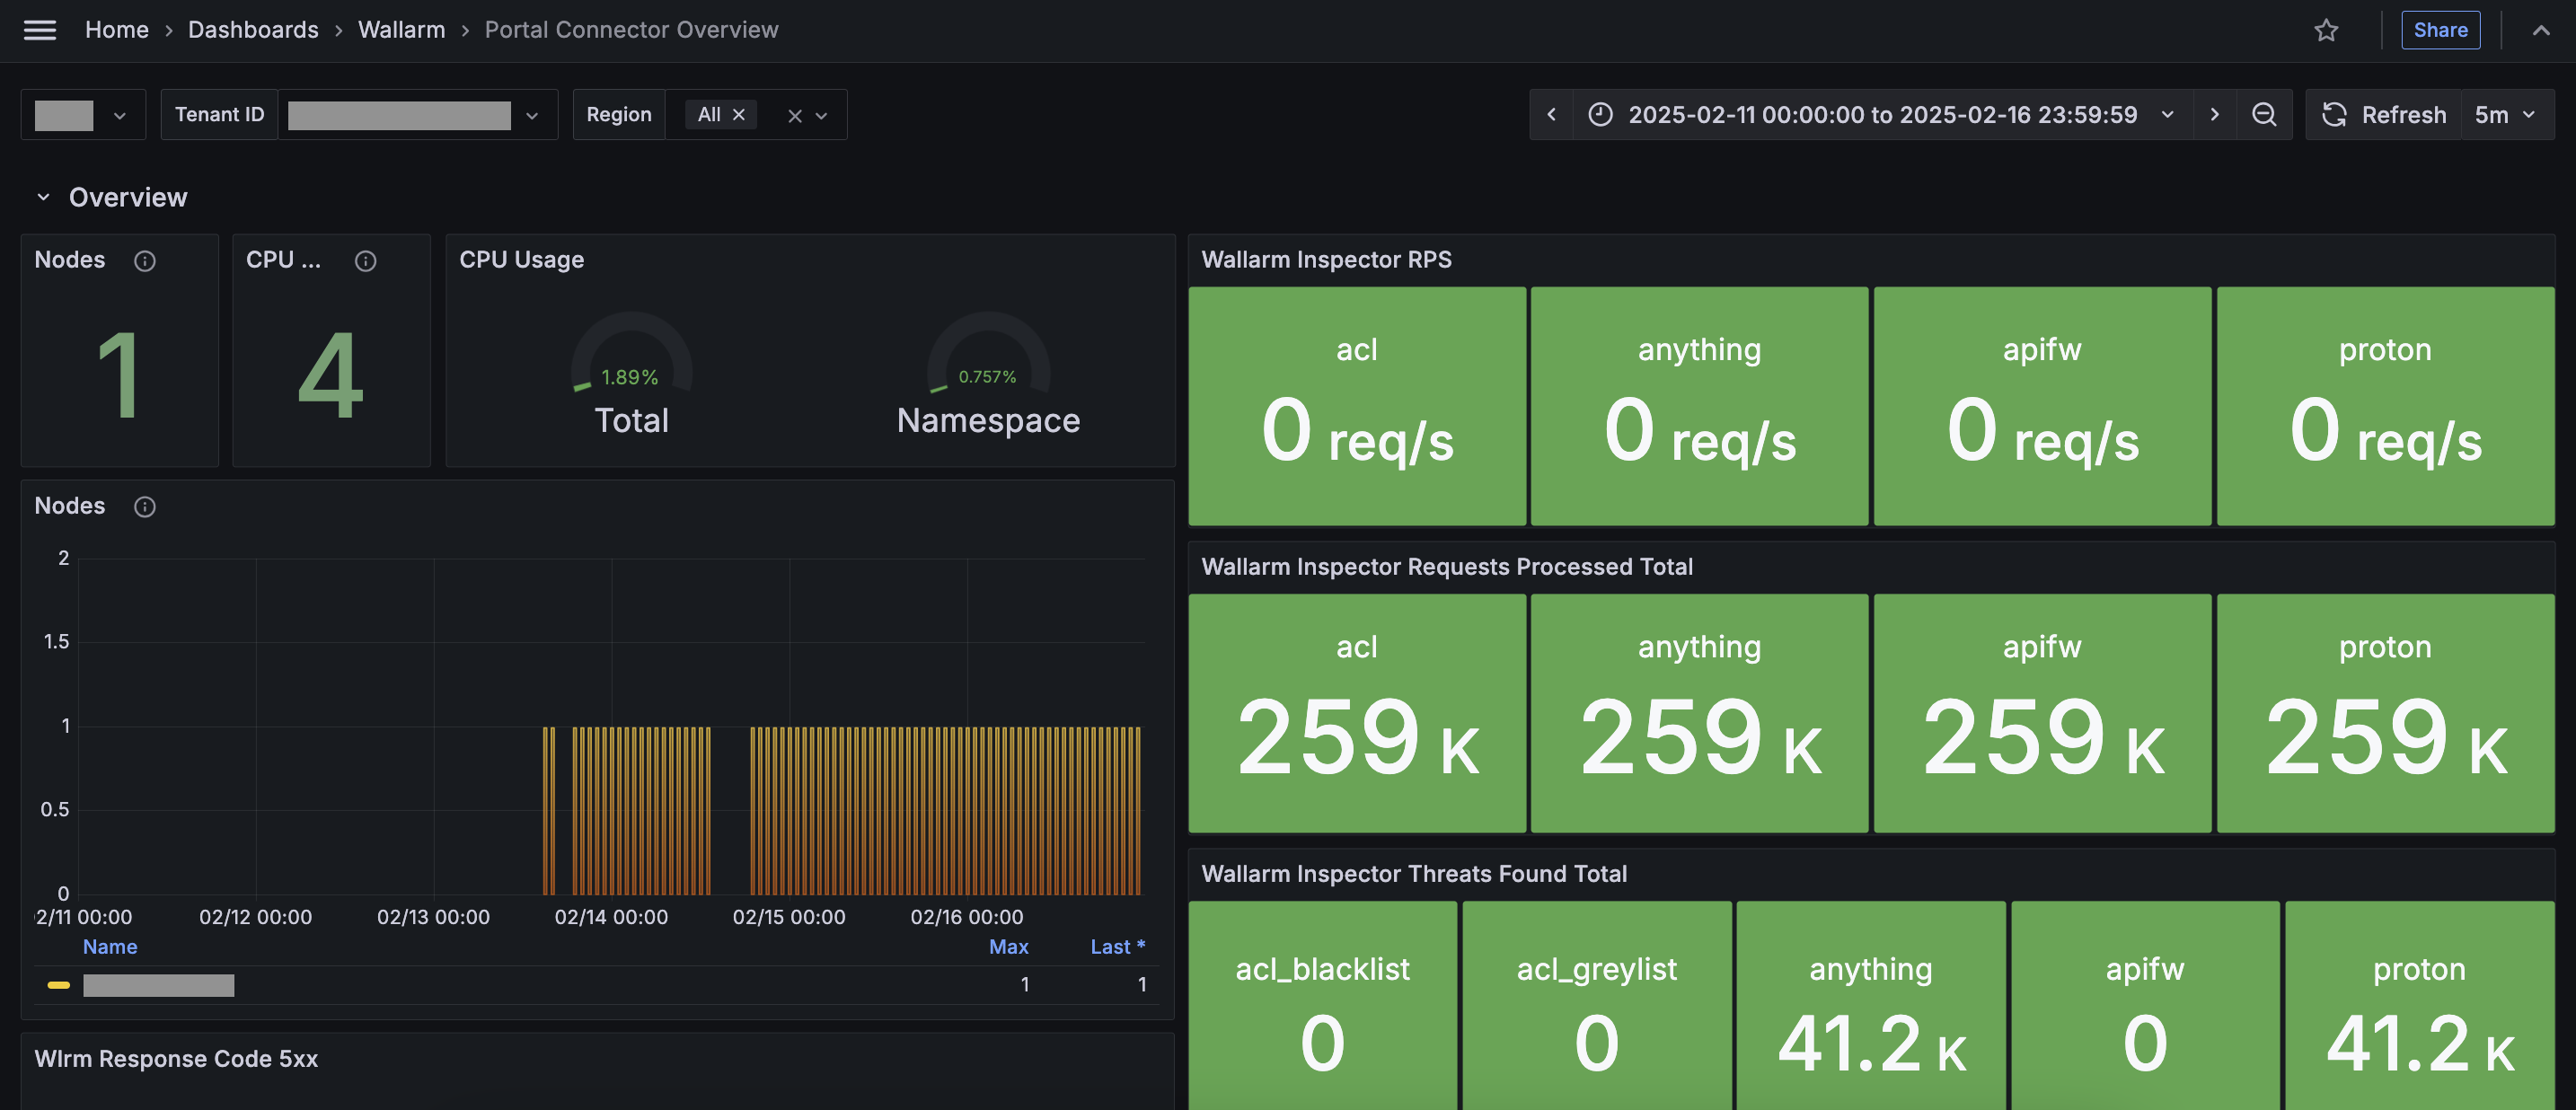The height and width of the screenshot is (1110, 2576).
Task: Click yellow legend series color swatch
Action: pyautogui.click(x=59, y=985)
